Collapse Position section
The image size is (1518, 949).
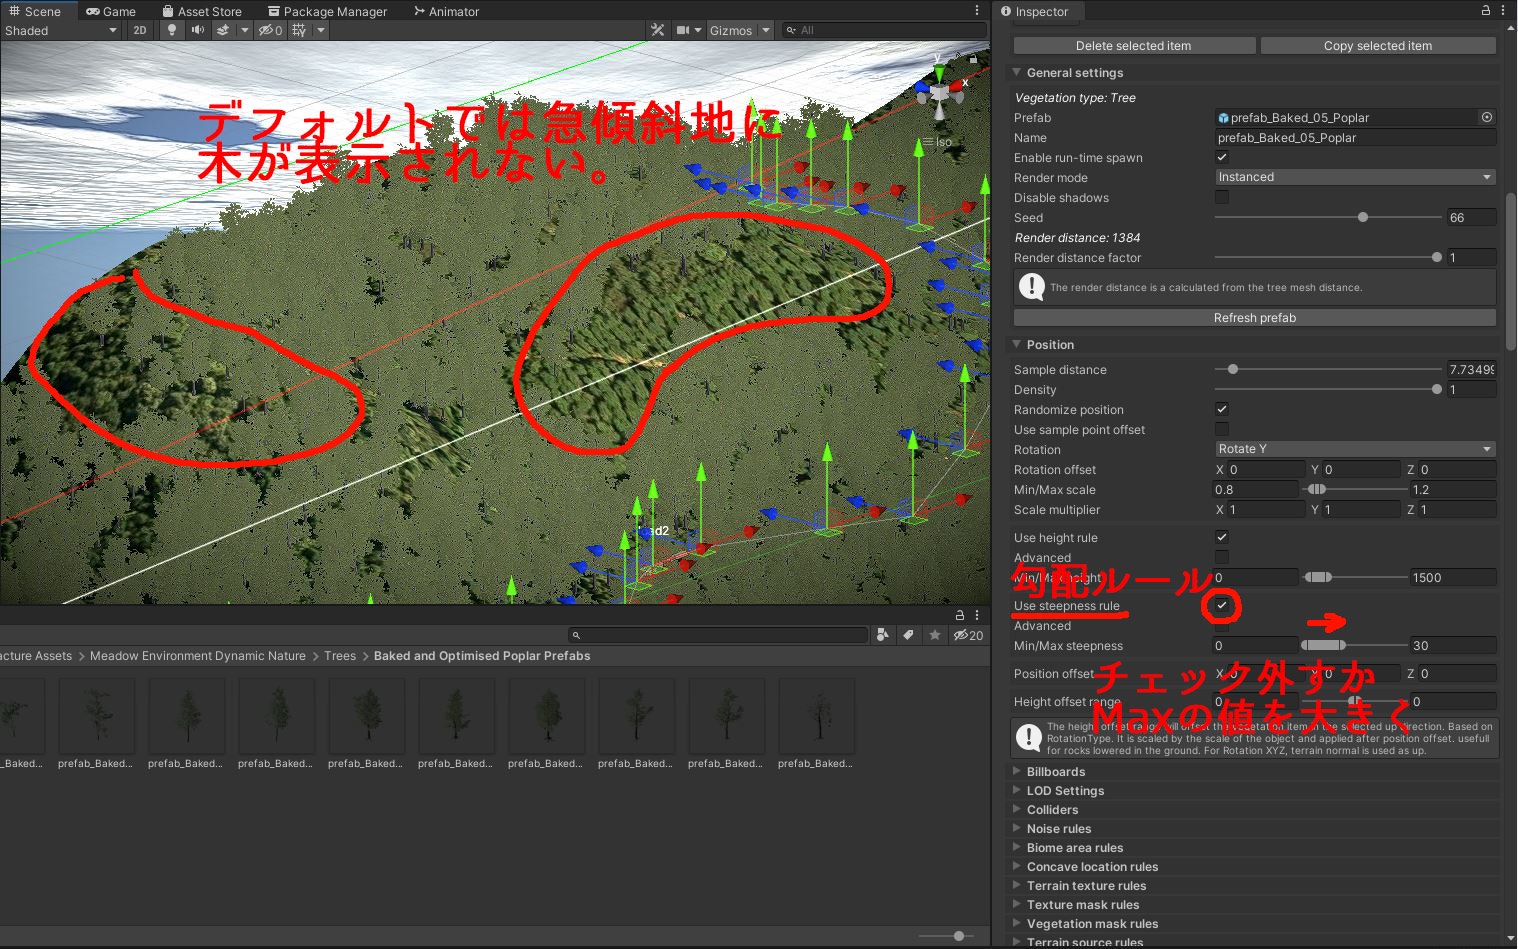(x=1016, y=344)
